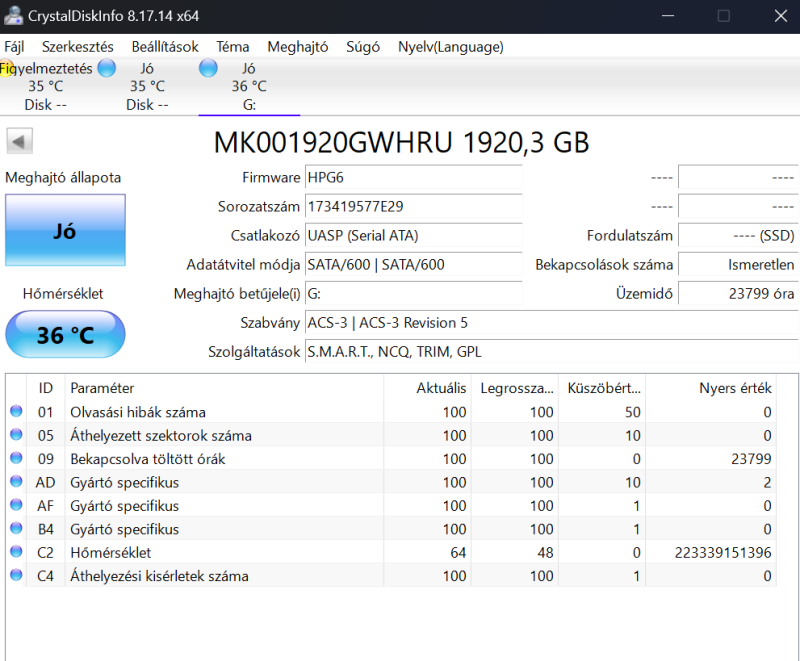This screenshot has width=800, height=661.
Task: Click status dot for row 01 Olvasási hibák
Action: 16,411
